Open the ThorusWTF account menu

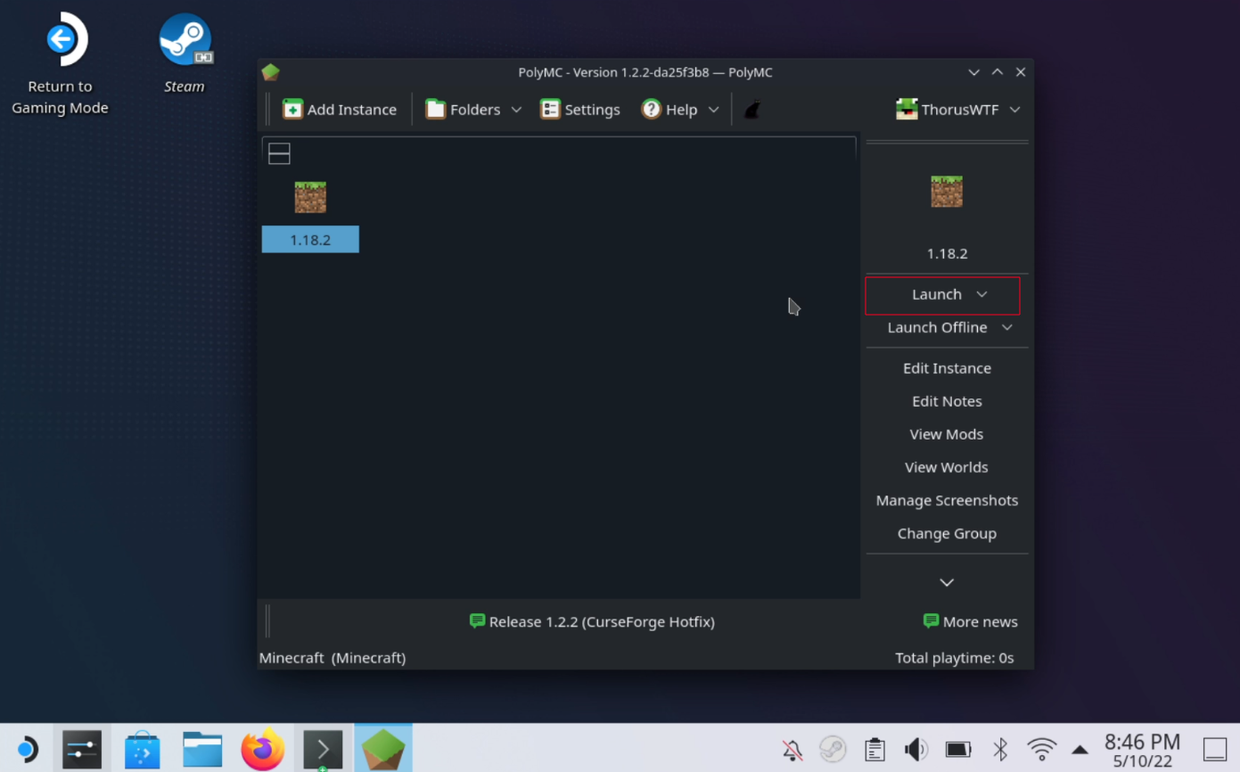957,109
